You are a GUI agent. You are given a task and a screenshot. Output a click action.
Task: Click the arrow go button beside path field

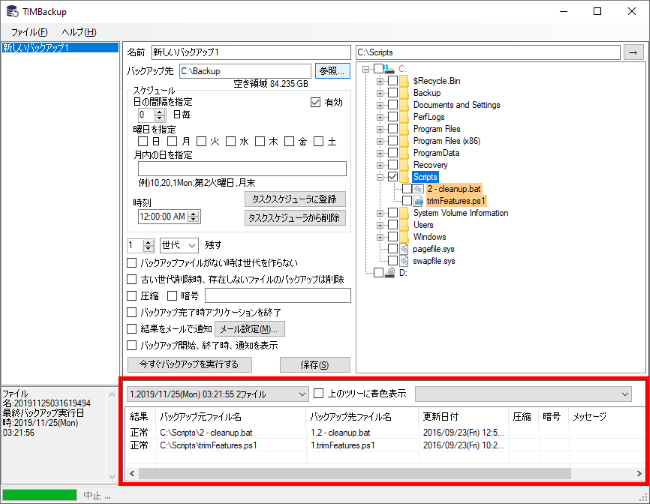[x=633, y=53]
